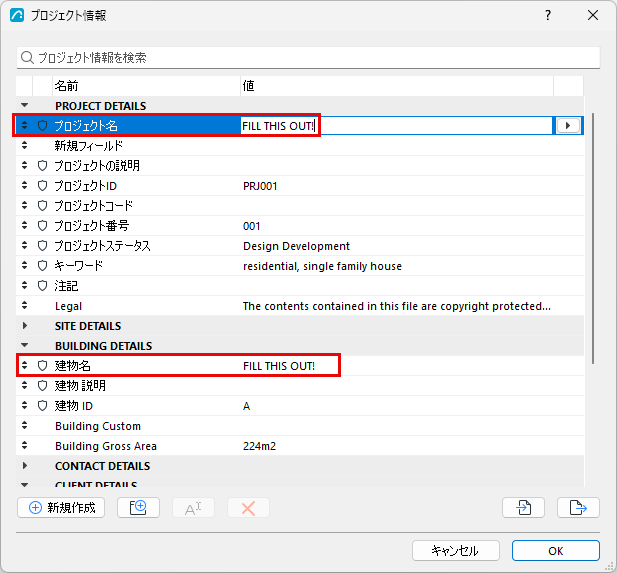Select the Design Development status value
This screenshot has width=617, height=573.
(296, 246)
